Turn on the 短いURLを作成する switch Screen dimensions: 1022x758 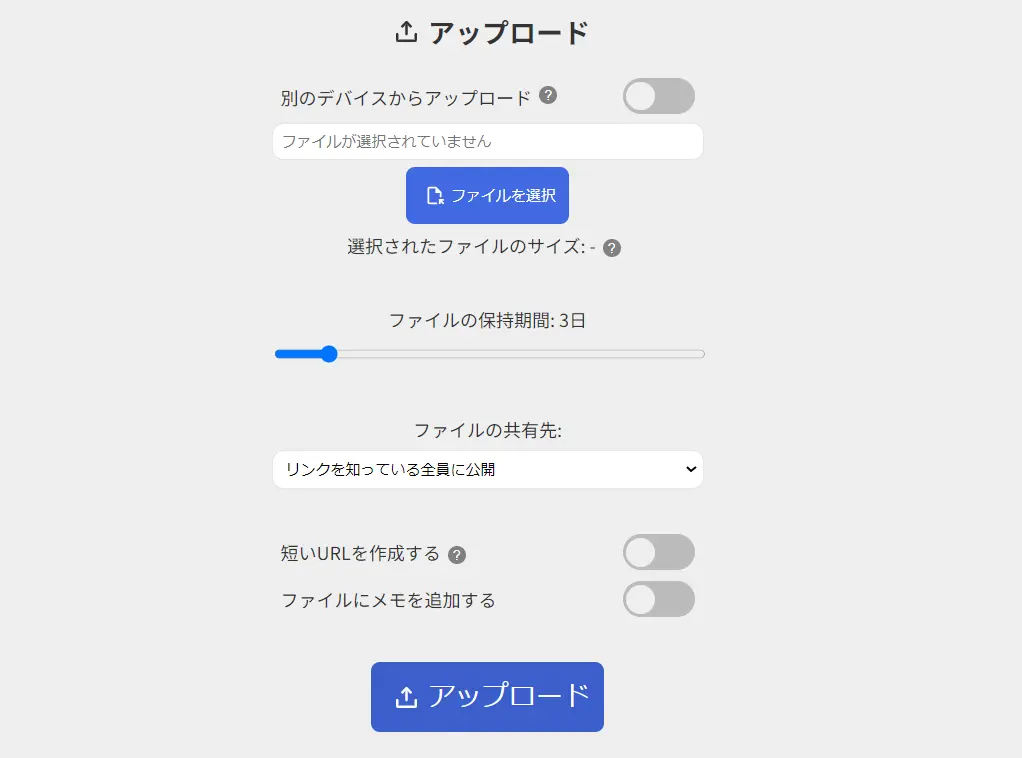click(x=658, y=552)
